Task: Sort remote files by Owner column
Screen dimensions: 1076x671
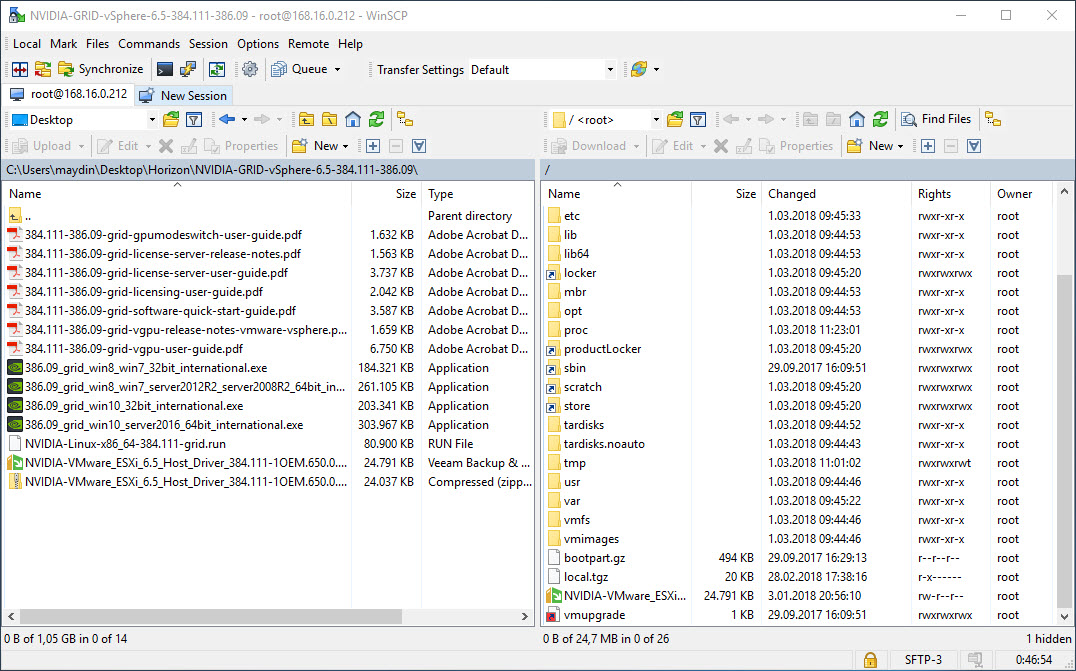Action: (1021, 194)
